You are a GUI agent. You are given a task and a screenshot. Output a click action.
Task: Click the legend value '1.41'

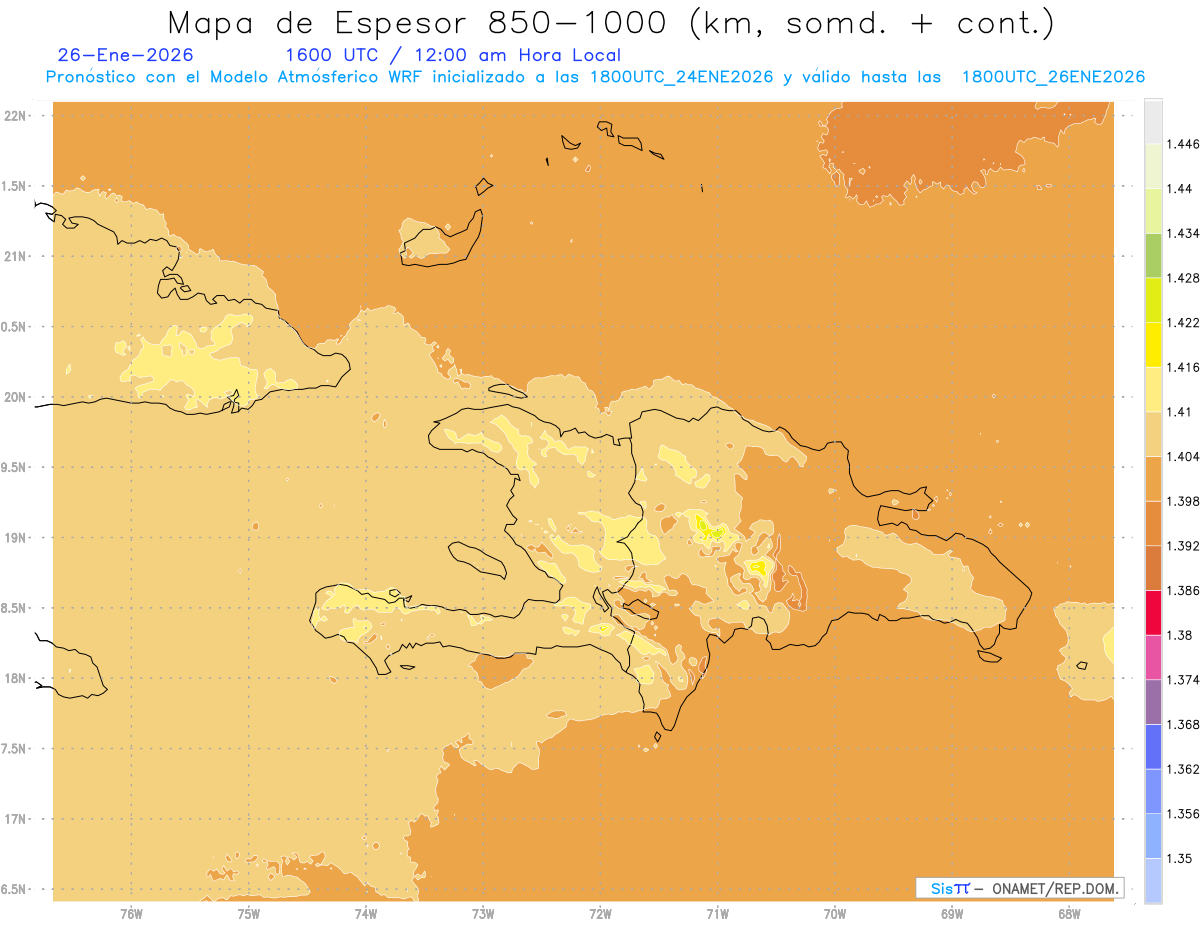click(1178, 411)
